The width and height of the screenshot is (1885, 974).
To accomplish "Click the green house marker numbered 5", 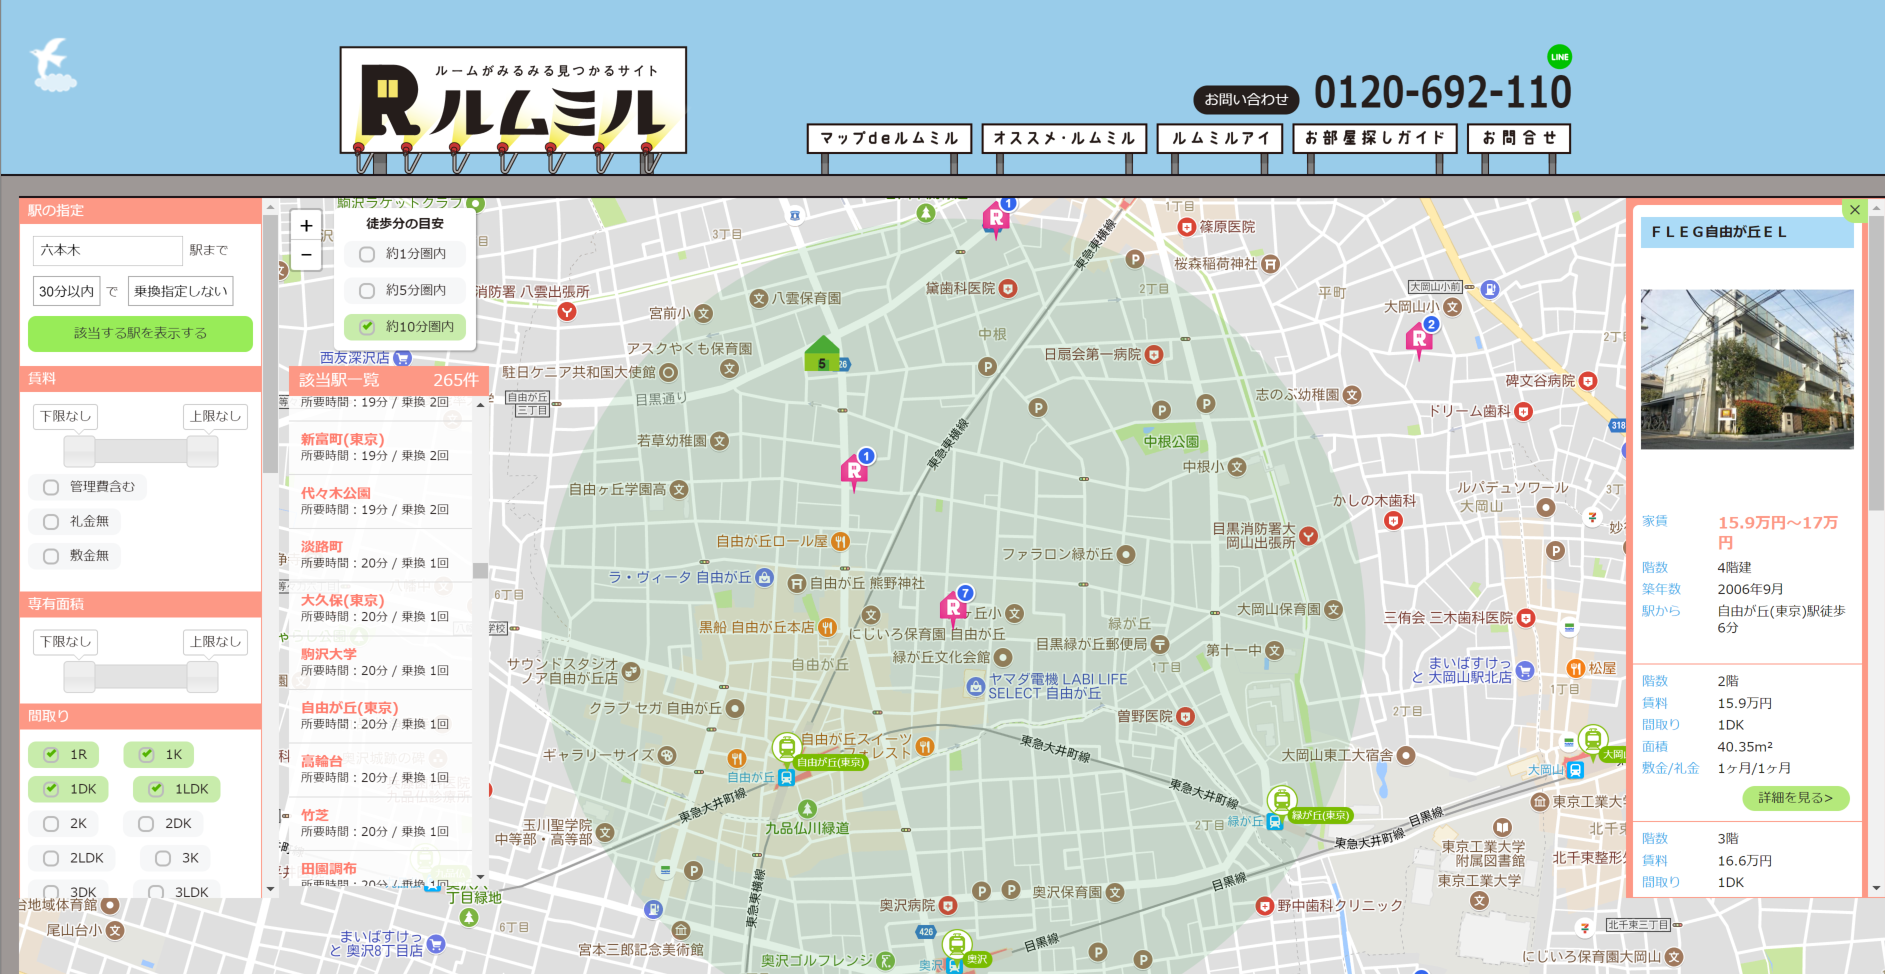I will [822, 354].
